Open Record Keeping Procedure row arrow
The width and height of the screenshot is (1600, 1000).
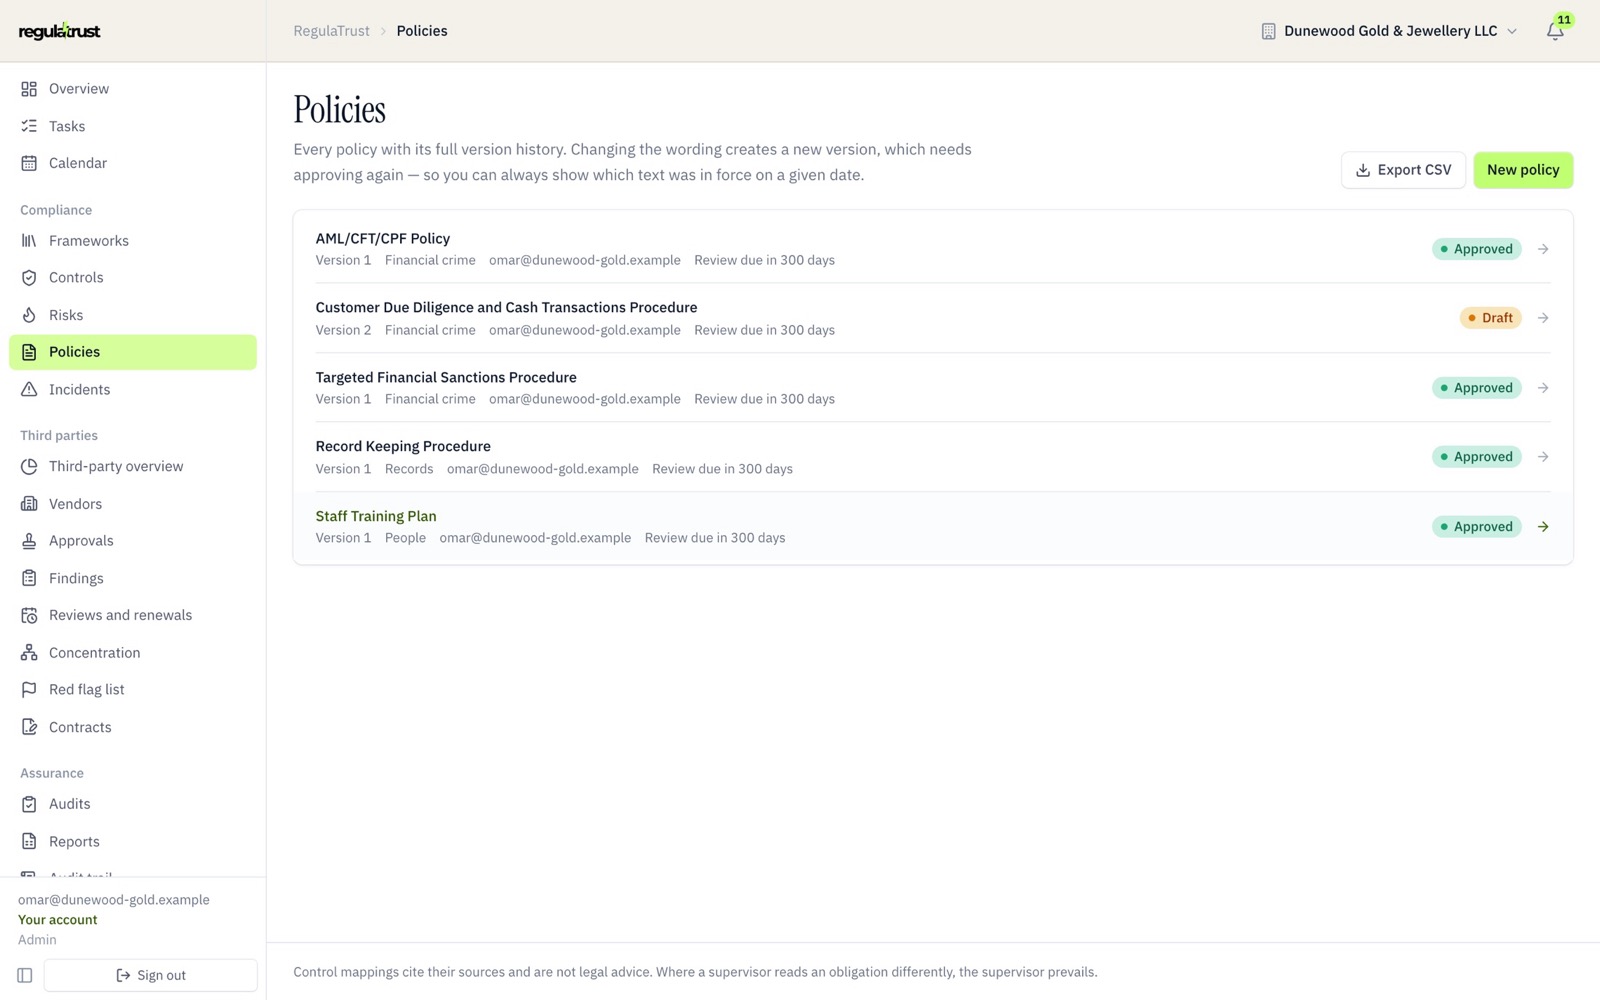pyautogui.click(x=1543, y=457)
